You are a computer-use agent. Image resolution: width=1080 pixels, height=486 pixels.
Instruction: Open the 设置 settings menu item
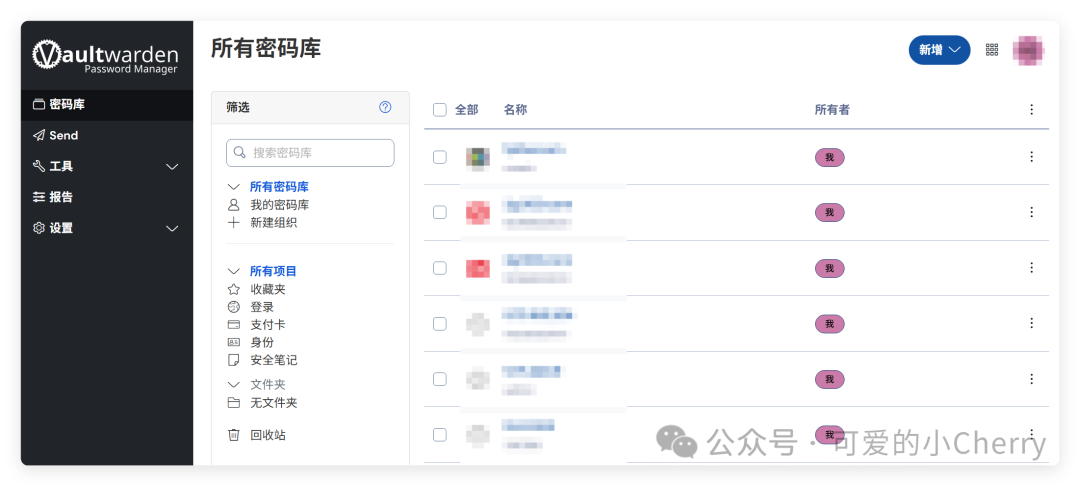107,228
